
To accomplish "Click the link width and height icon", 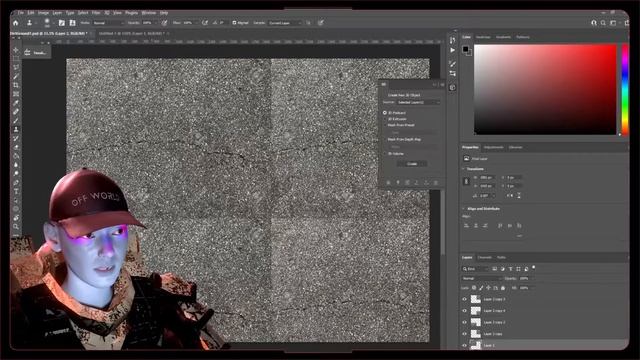I will pyautogui.click(x=466, y=182).
